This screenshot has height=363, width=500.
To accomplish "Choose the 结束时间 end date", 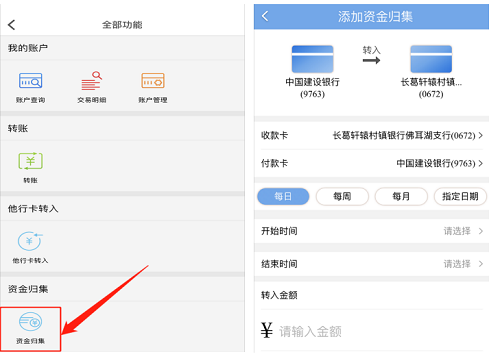I will tap(371, 264).
